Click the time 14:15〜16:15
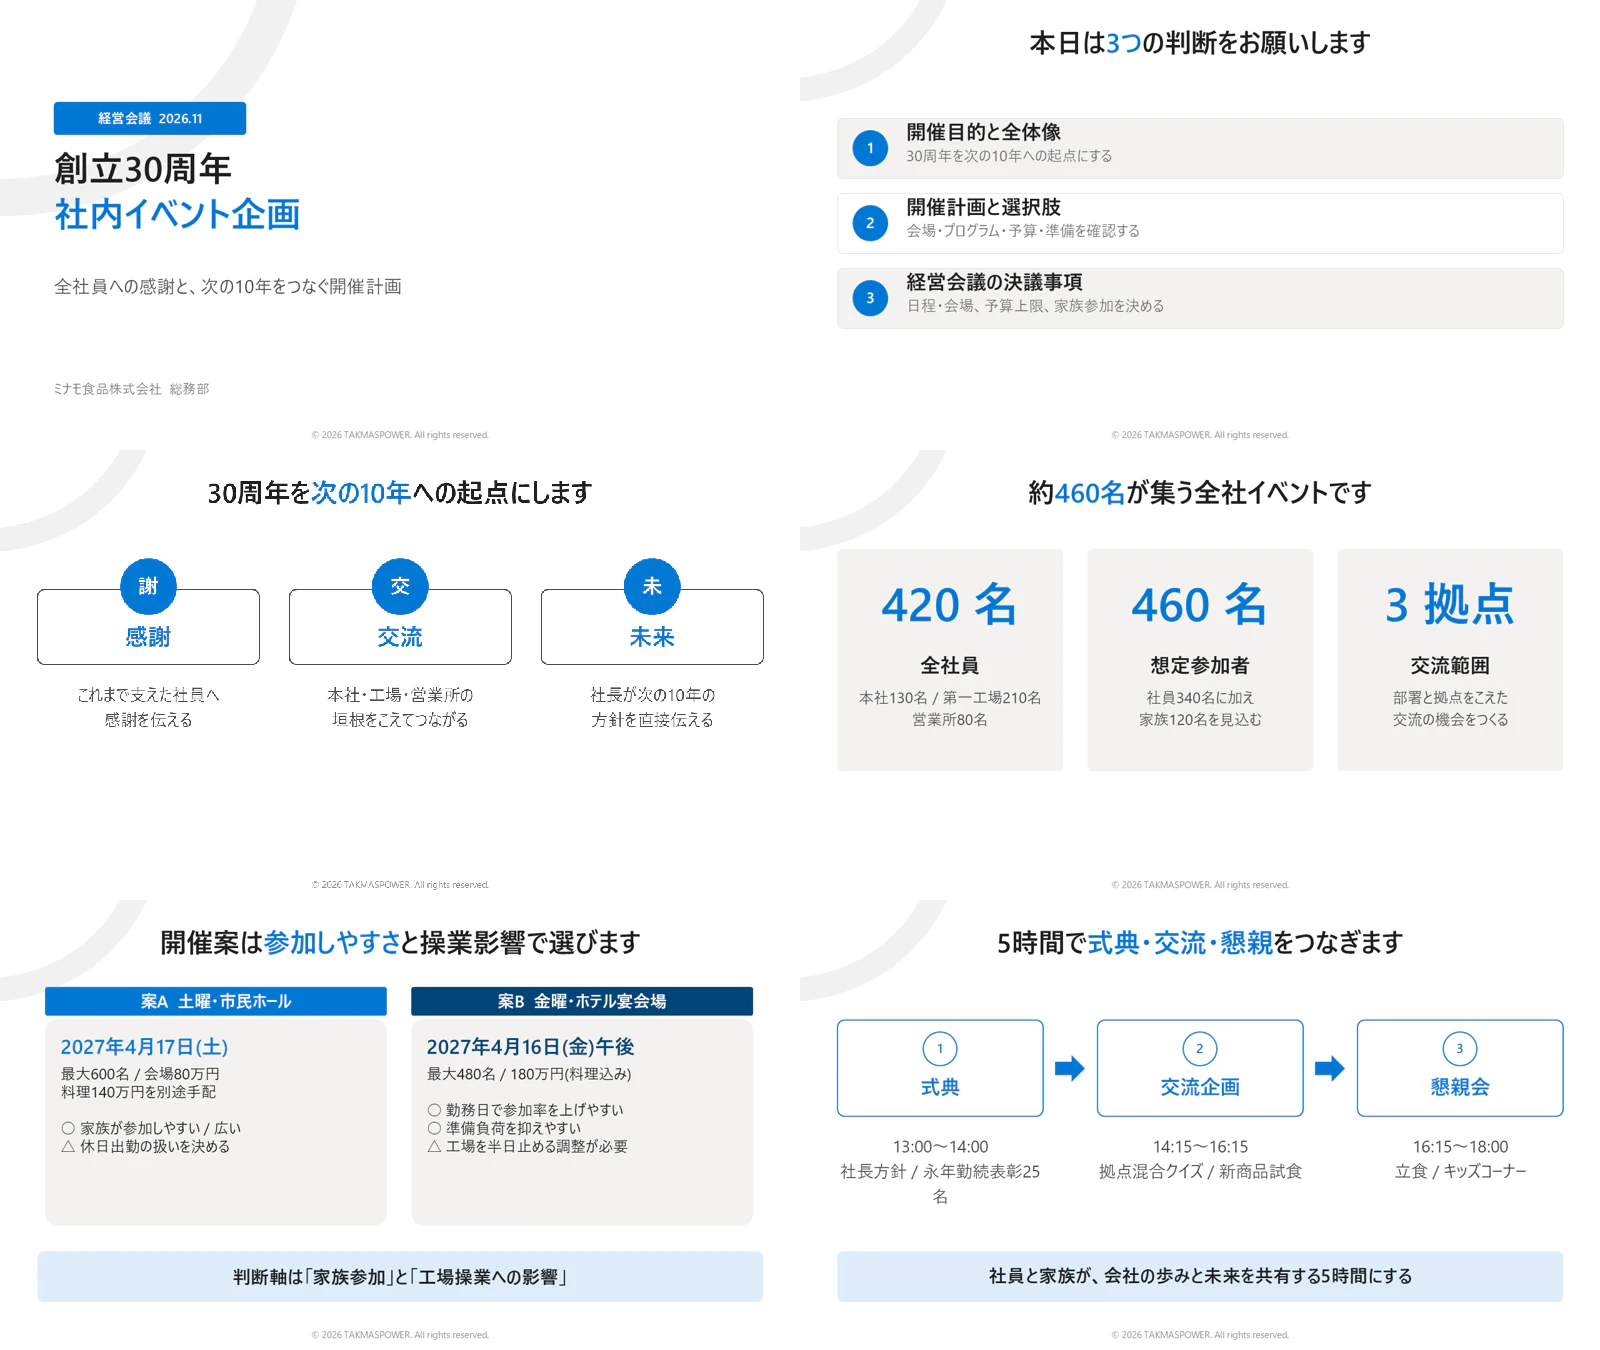 click(x=1200, y=1147)
